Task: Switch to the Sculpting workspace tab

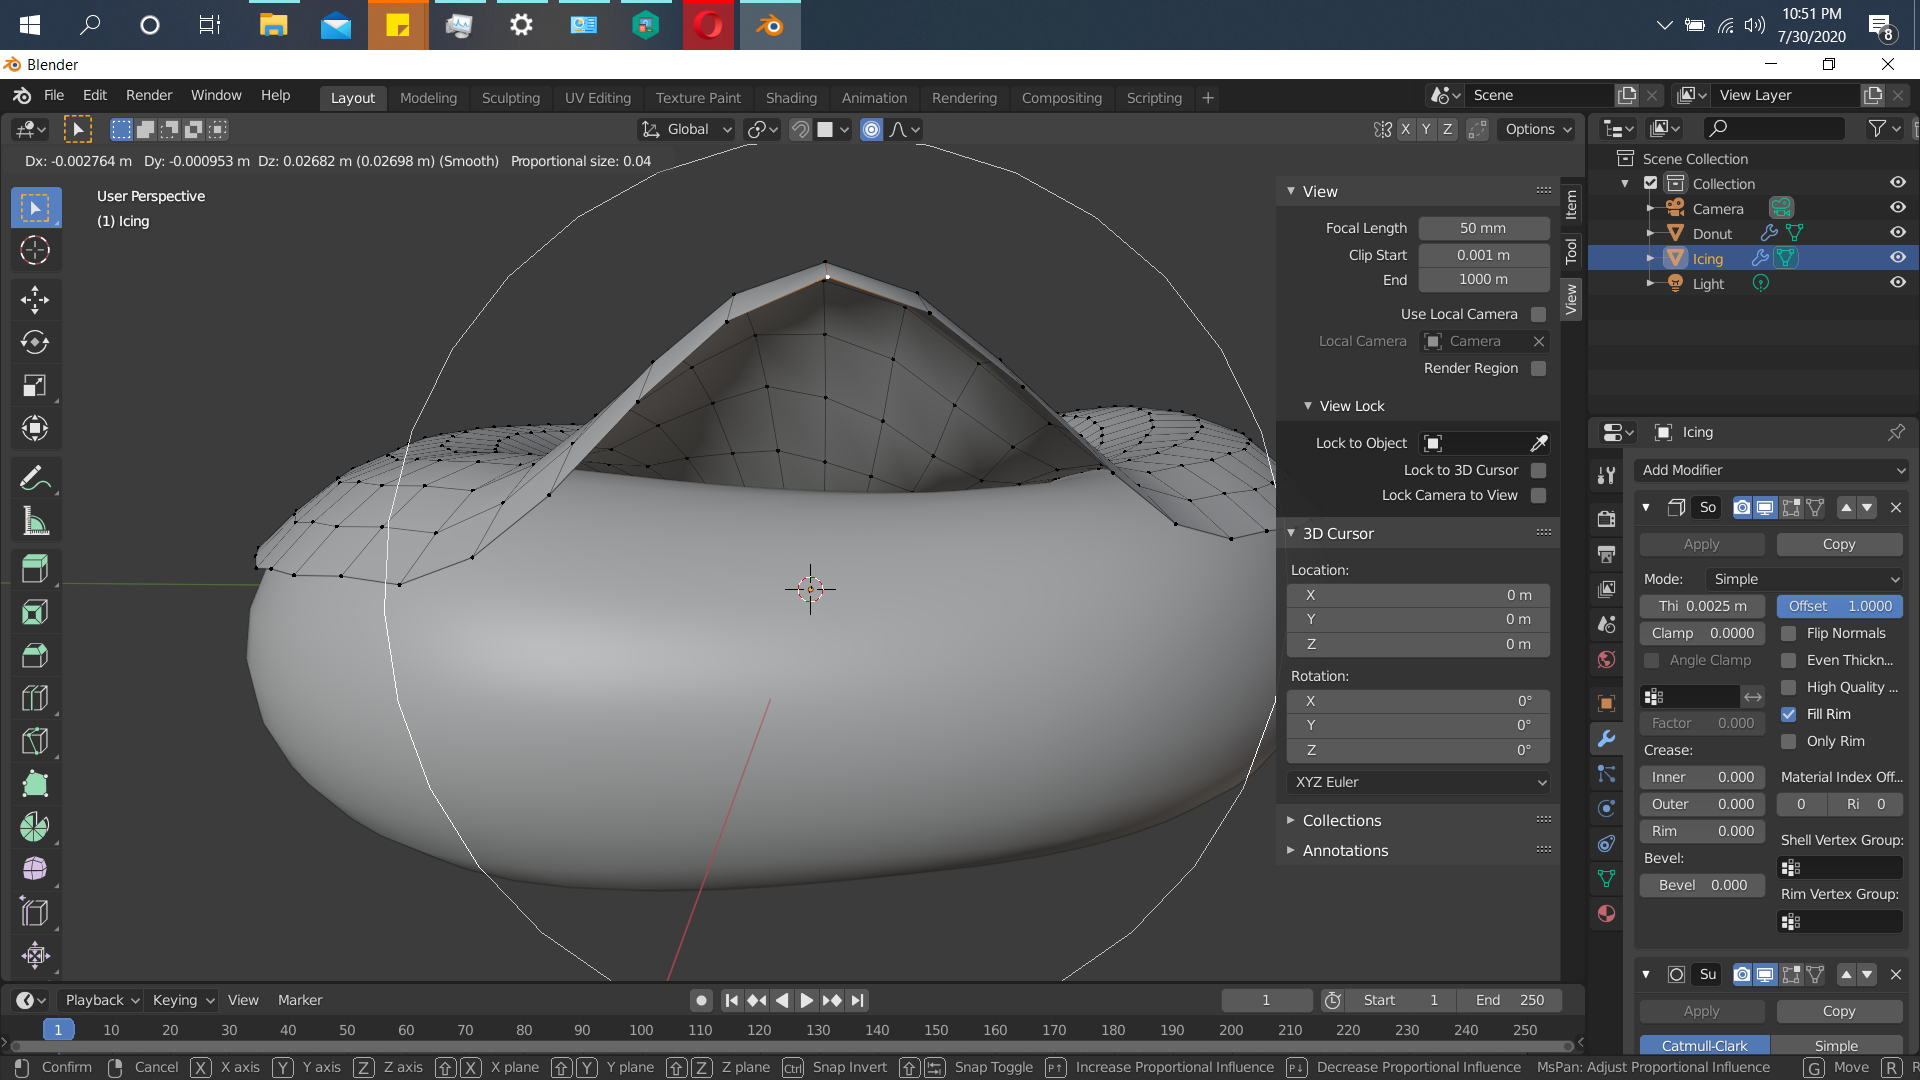Action: (511, 98)
